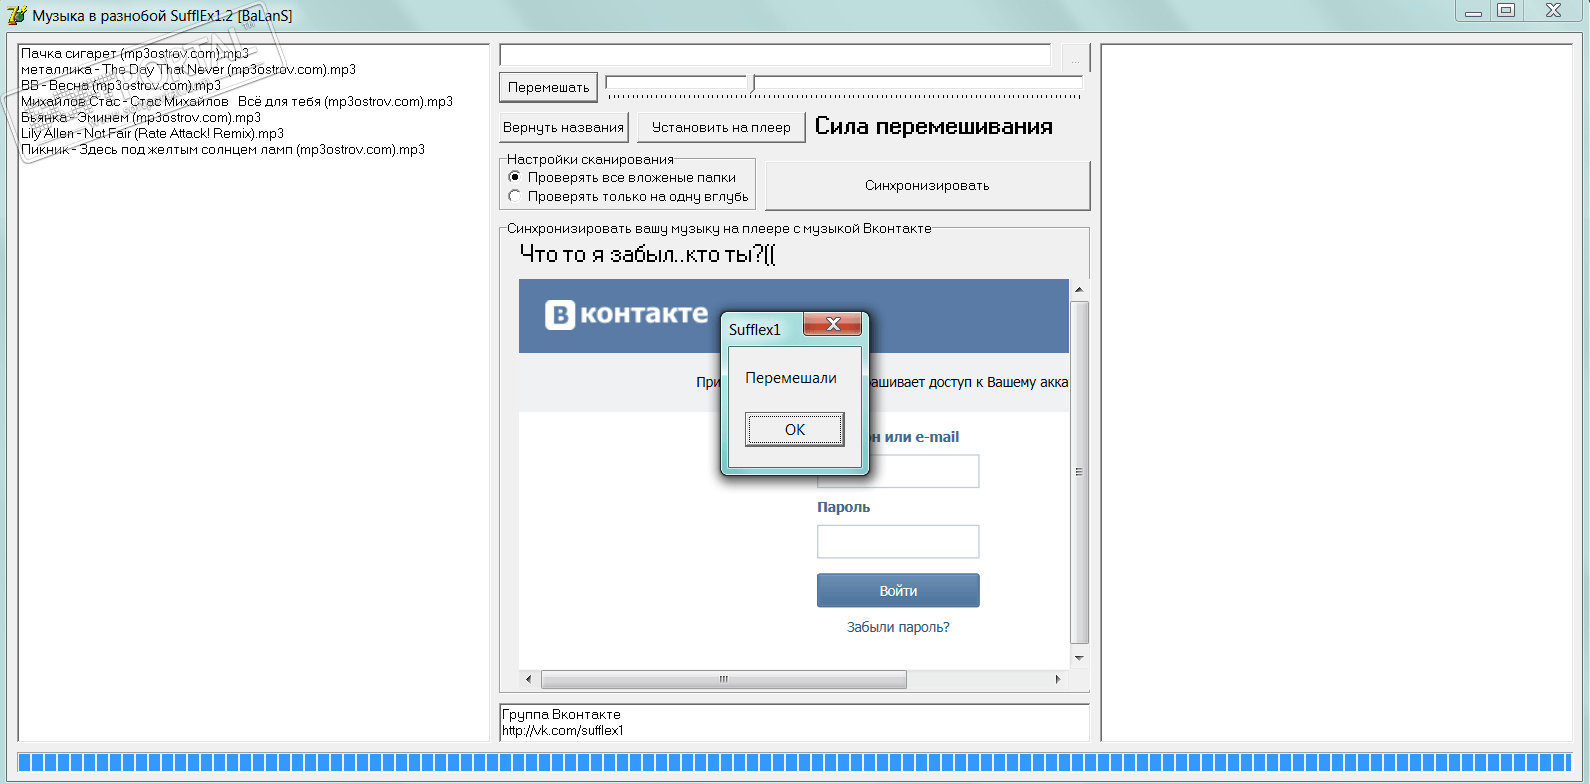Click the horizontal scrollbar thumb in VK panel
1590x784 pixels.
724,679
